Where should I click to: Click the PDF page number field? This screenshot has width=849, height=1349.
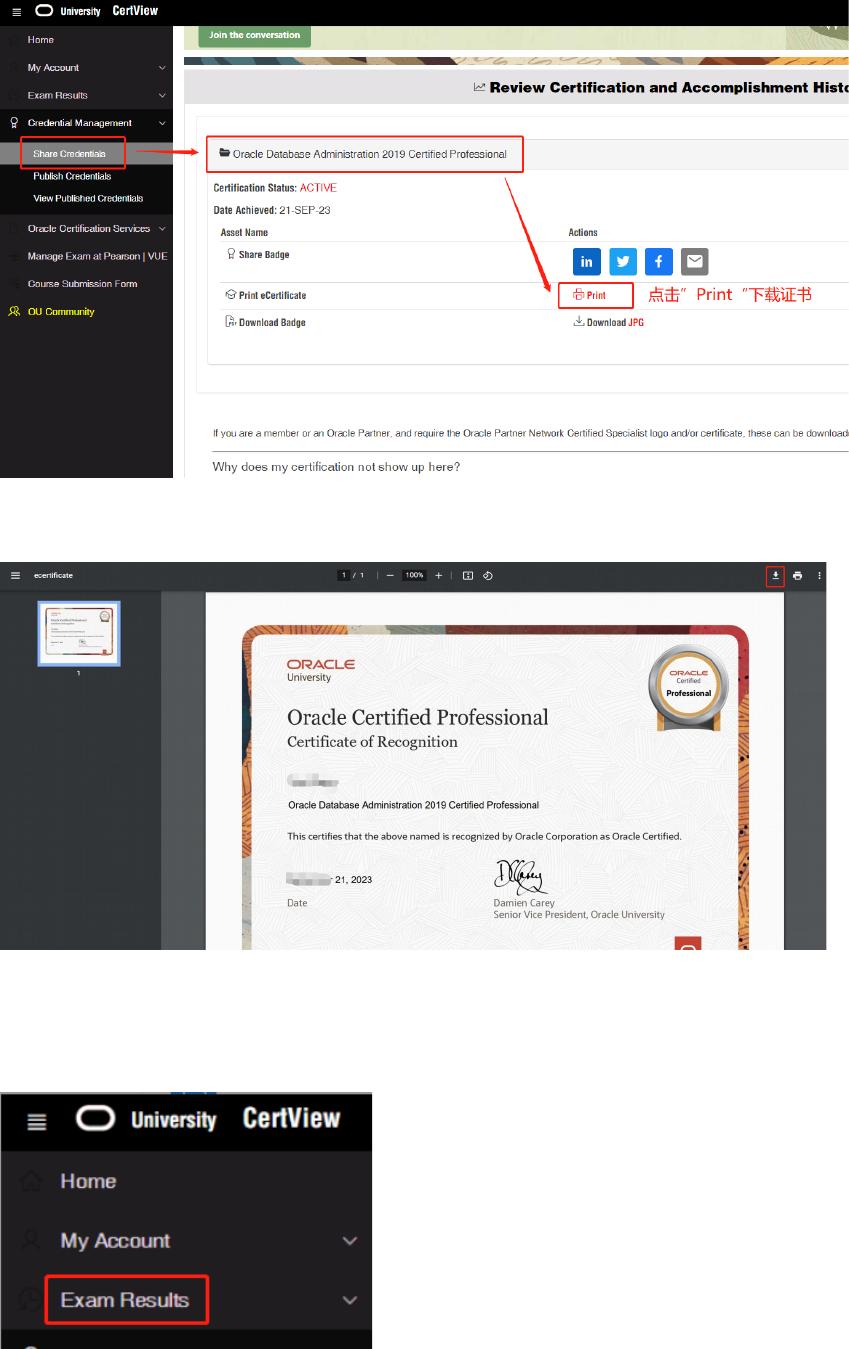345,575
